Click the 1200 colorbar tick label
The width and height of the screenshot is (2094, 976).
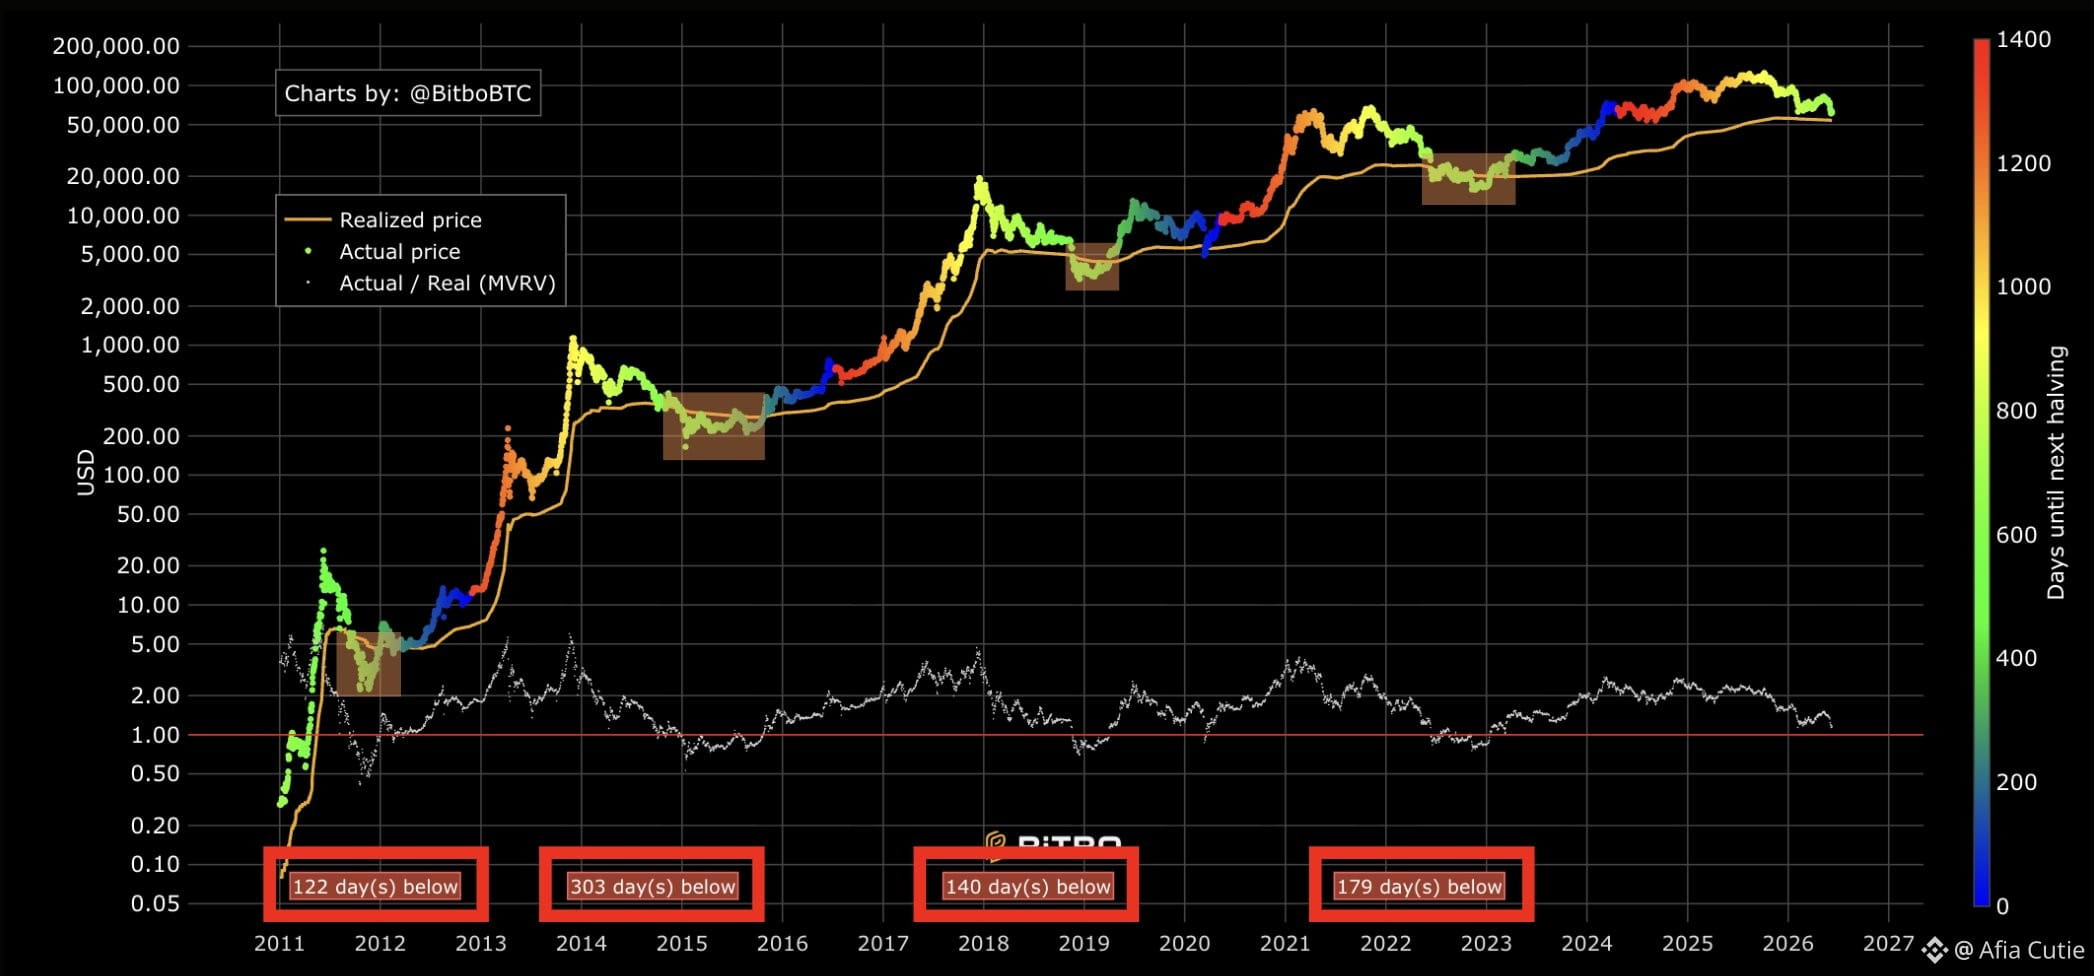[x=2024, y=163]
